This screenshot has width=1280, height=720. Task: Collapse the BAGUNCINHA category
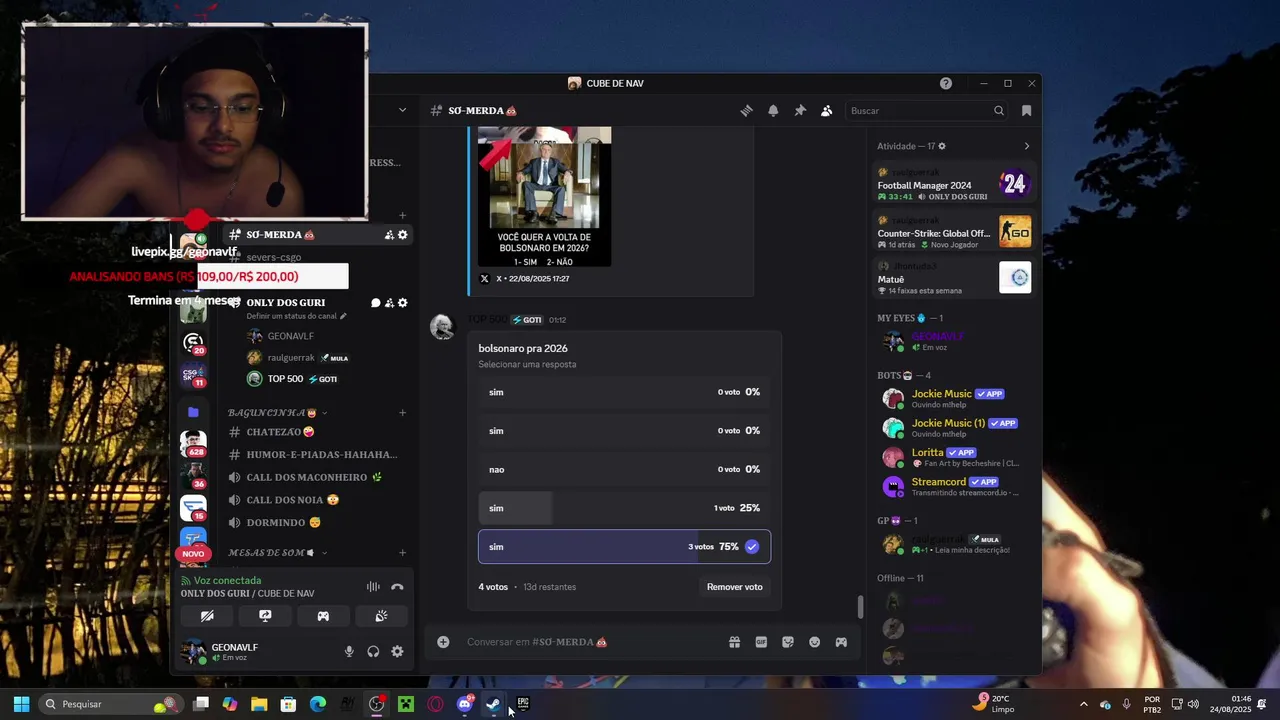point(278,413)
